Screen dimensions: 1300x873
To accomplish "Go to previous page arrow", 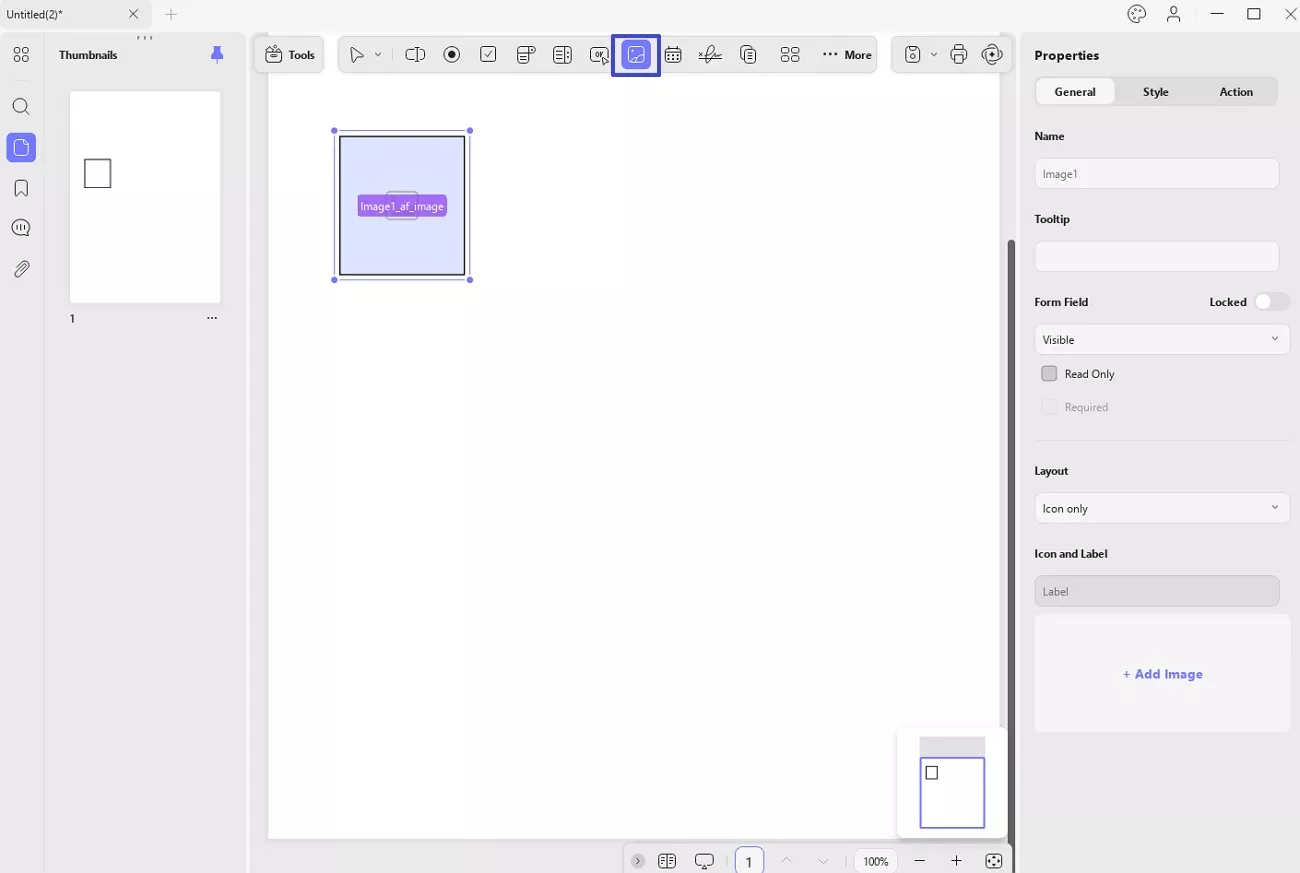I will 786,861.
